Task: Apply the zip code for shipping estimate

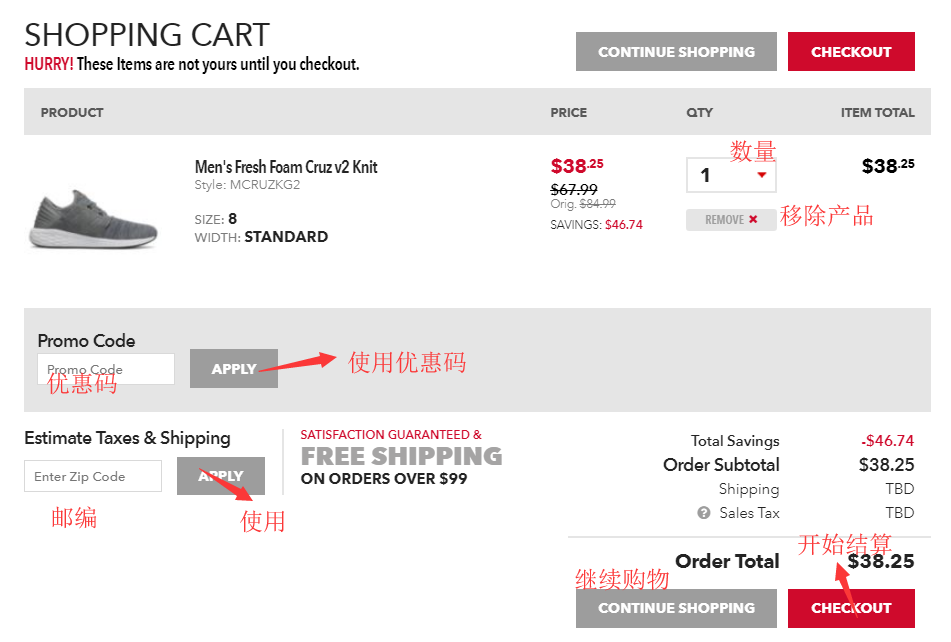Action: tap(221, 476)
